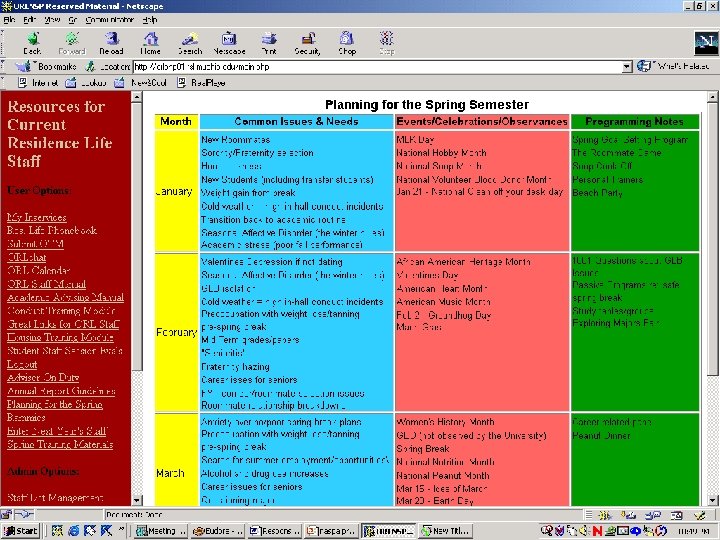The image size is (720, 540).
Task: Click the main page scroll-down arrow
Action: click(712, 501)
